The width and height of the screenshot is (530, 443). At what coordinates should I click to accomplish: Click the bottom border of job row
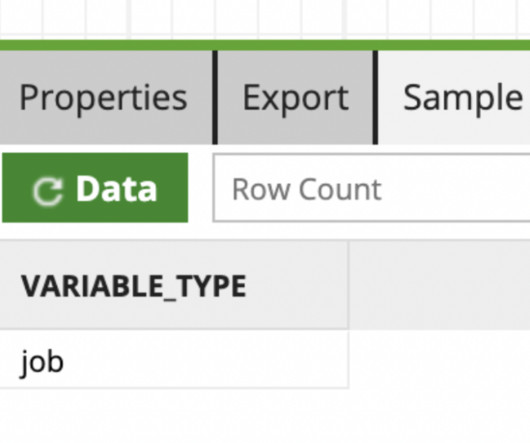174,388
